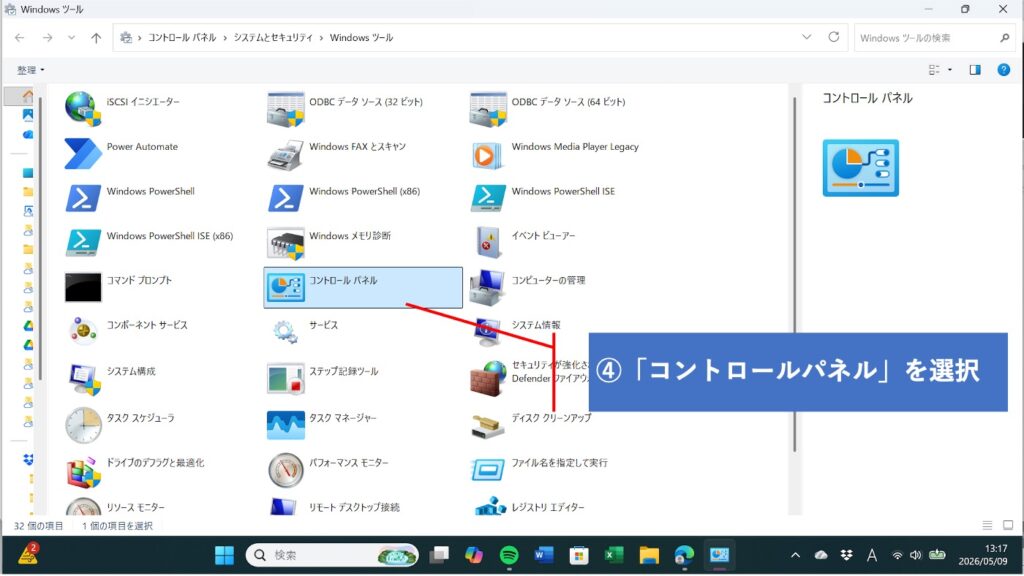
Task: Open the パフォーマンス モニター icon
Action: [285, 470]
